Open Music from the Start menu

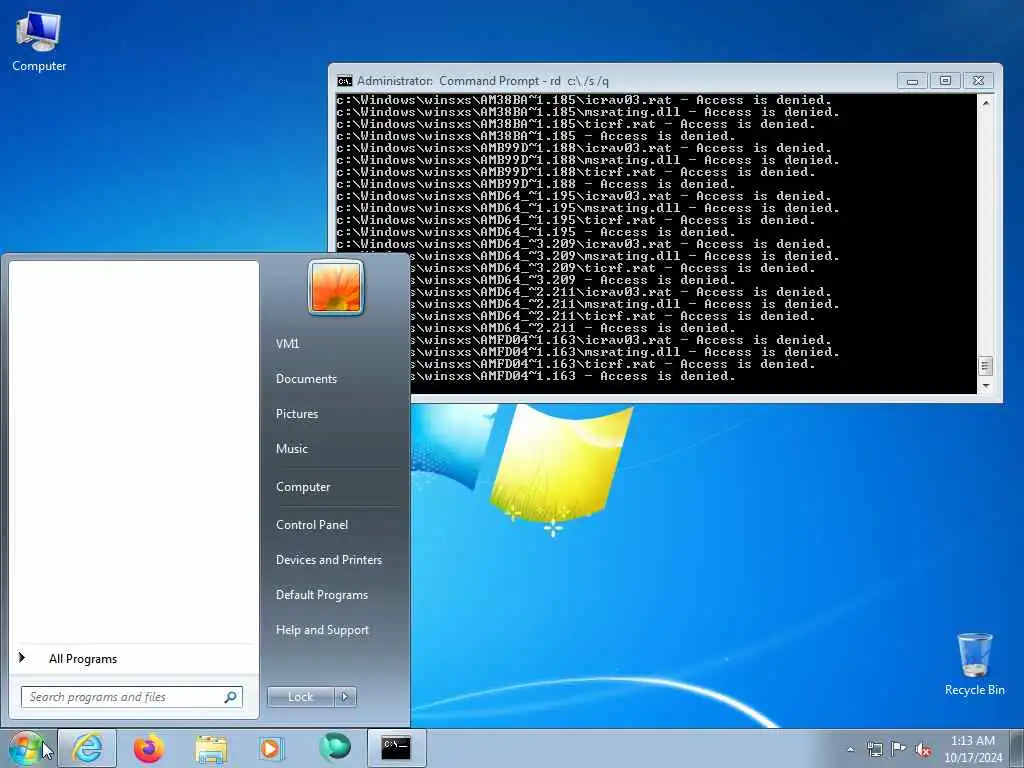coord(292,449)
